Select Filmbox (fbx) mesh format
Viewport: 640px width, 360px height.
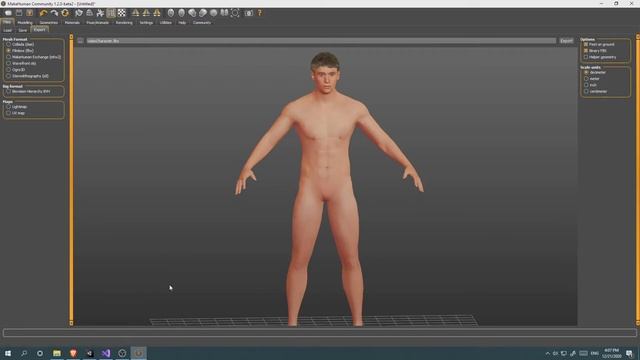coord(20,51)
